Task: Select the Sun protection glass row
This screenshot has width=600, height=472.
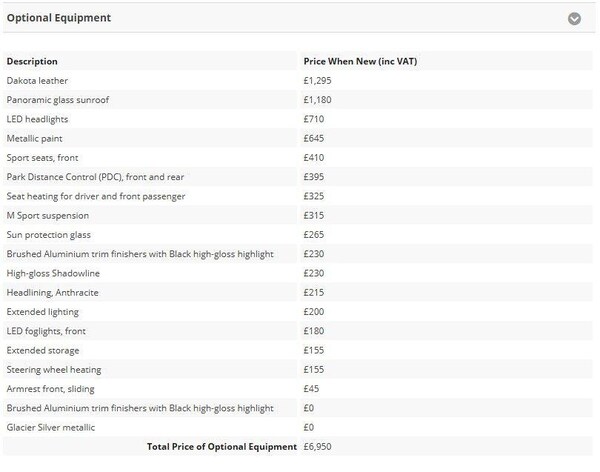Action: pos(49,234)
